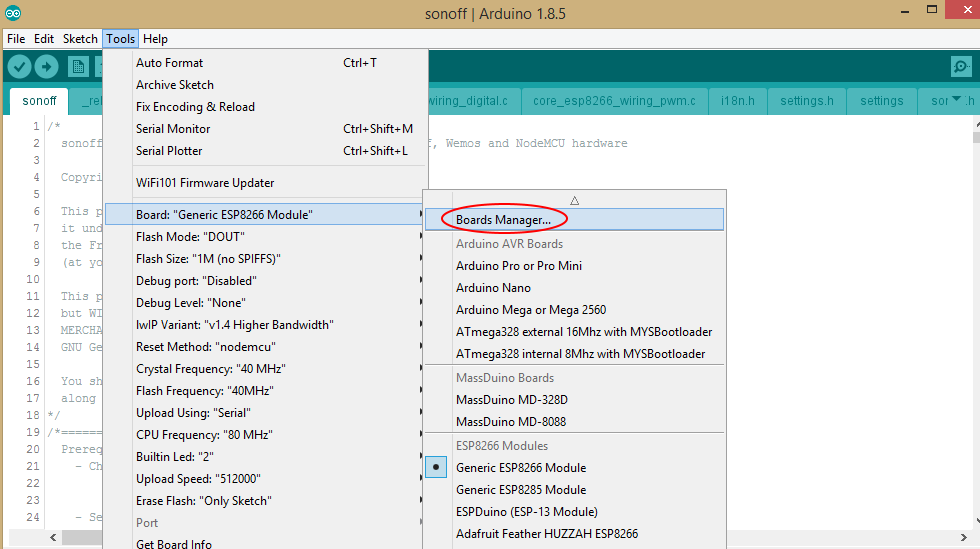Choose Auto Format from Tools menu
This screenshot has height=549, width=980.
coord(266,63)
